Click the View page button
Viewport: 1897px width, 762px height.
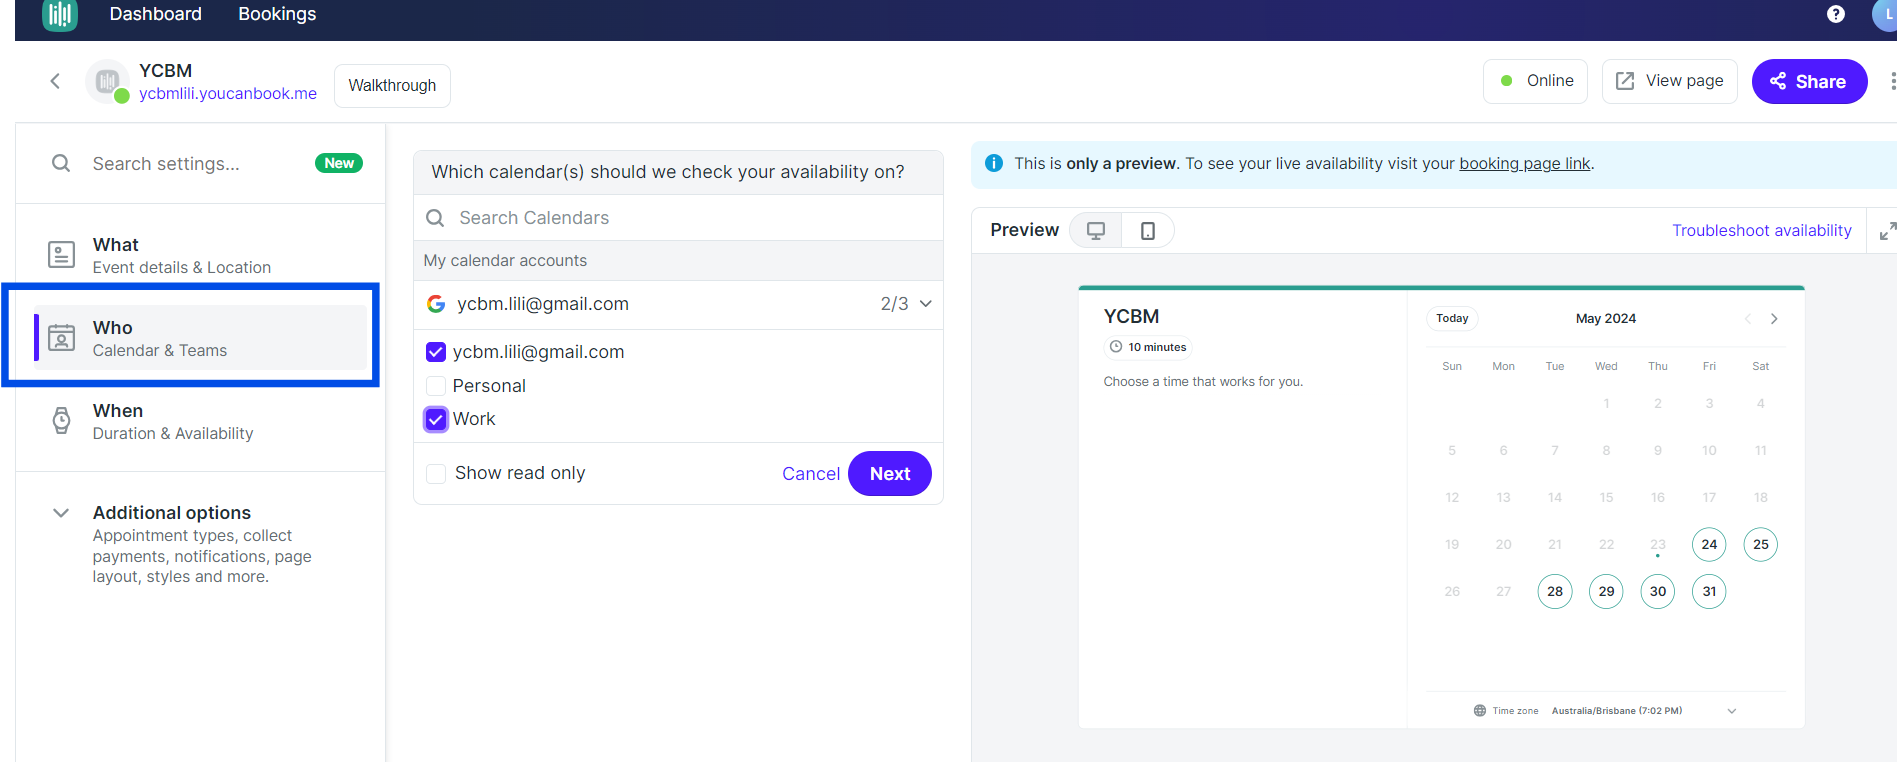[x=1670, y=81]
